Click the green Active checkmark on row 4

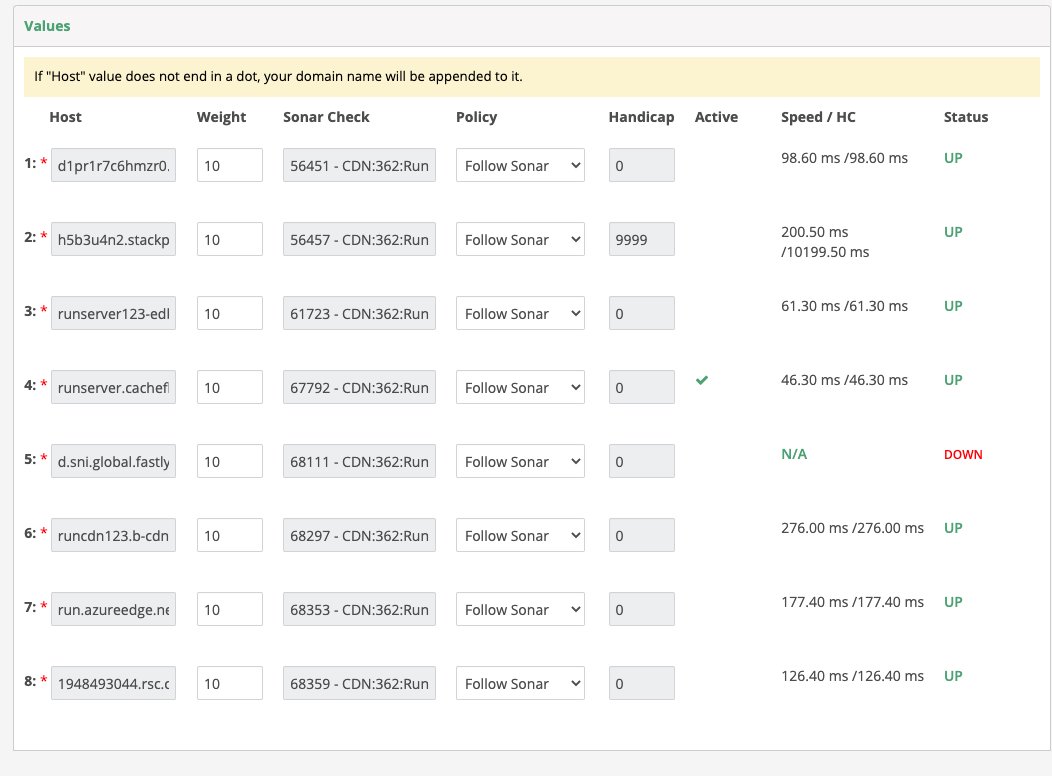[x=701, y=380]
